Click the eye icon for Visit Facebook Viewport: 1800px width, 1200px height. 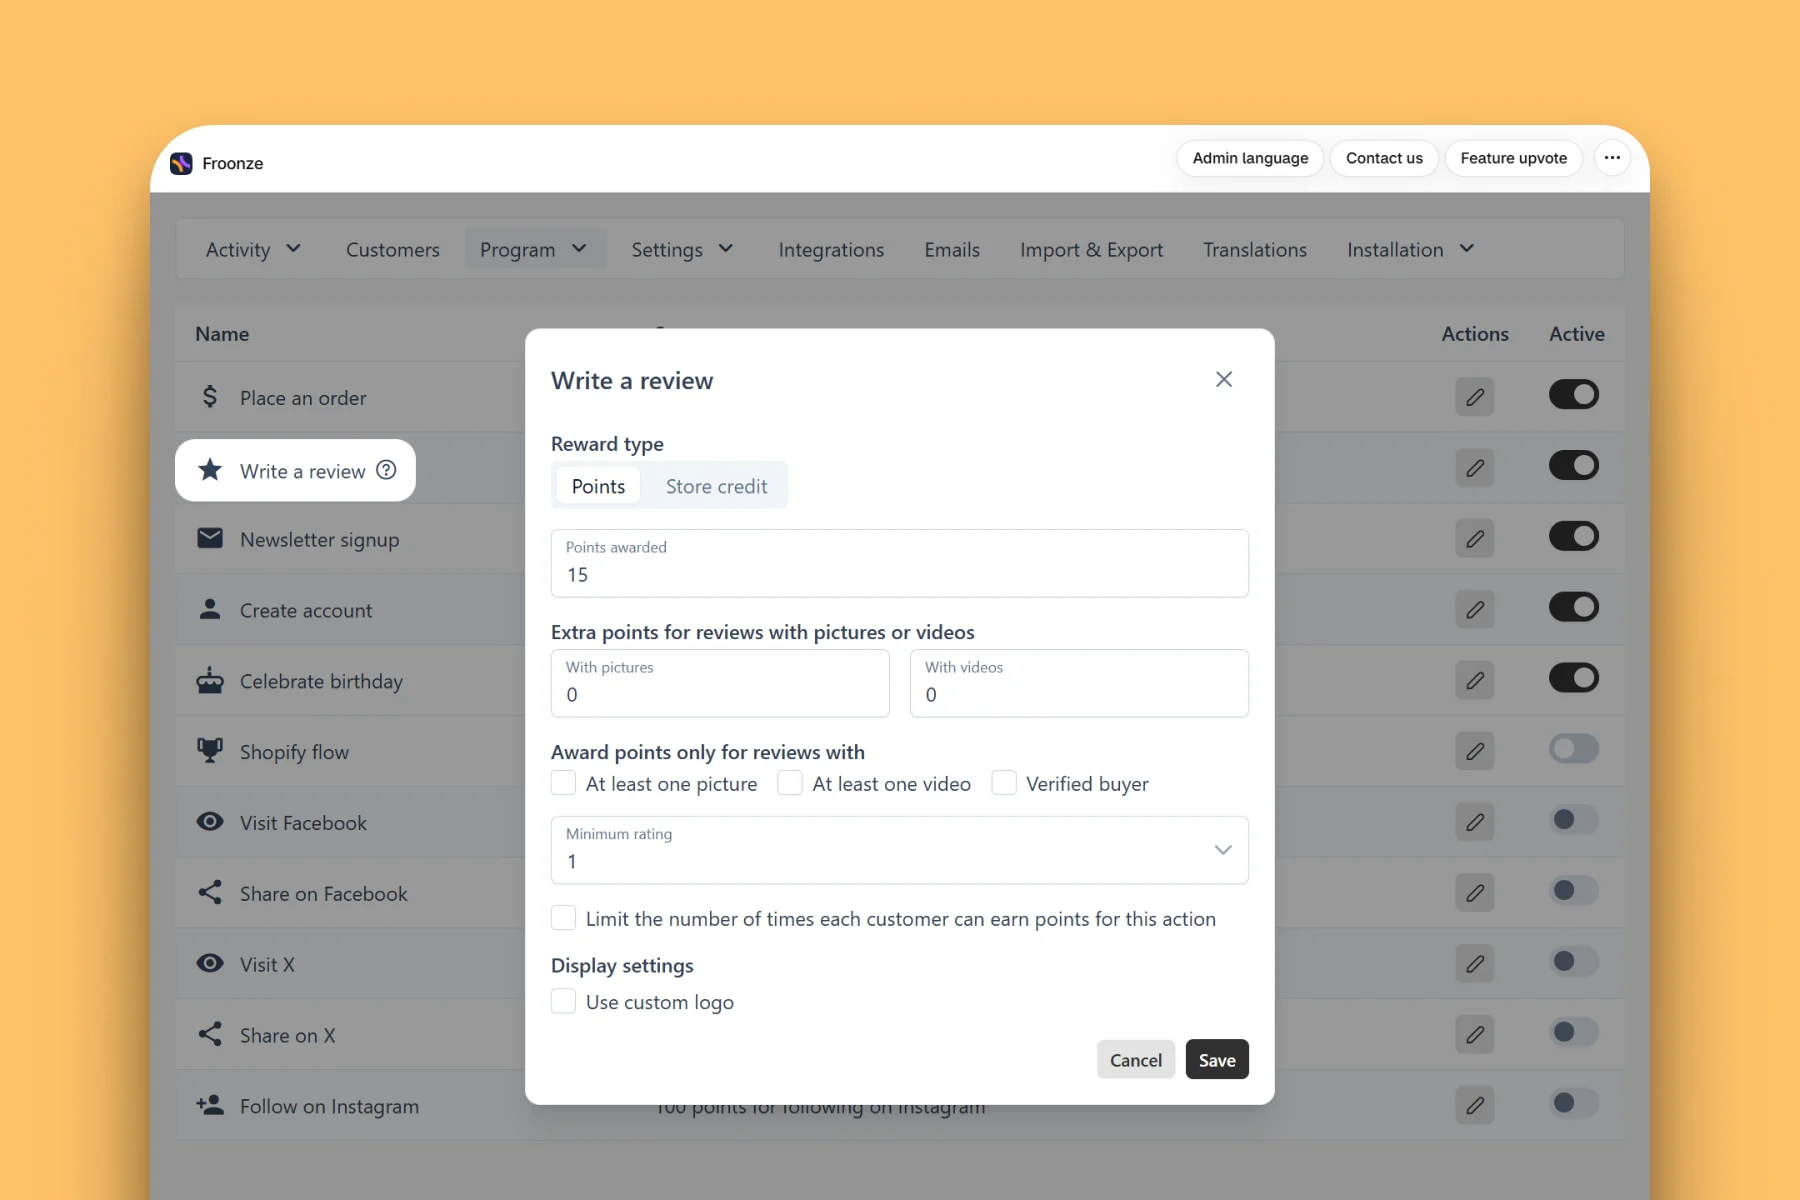[210, 822]
